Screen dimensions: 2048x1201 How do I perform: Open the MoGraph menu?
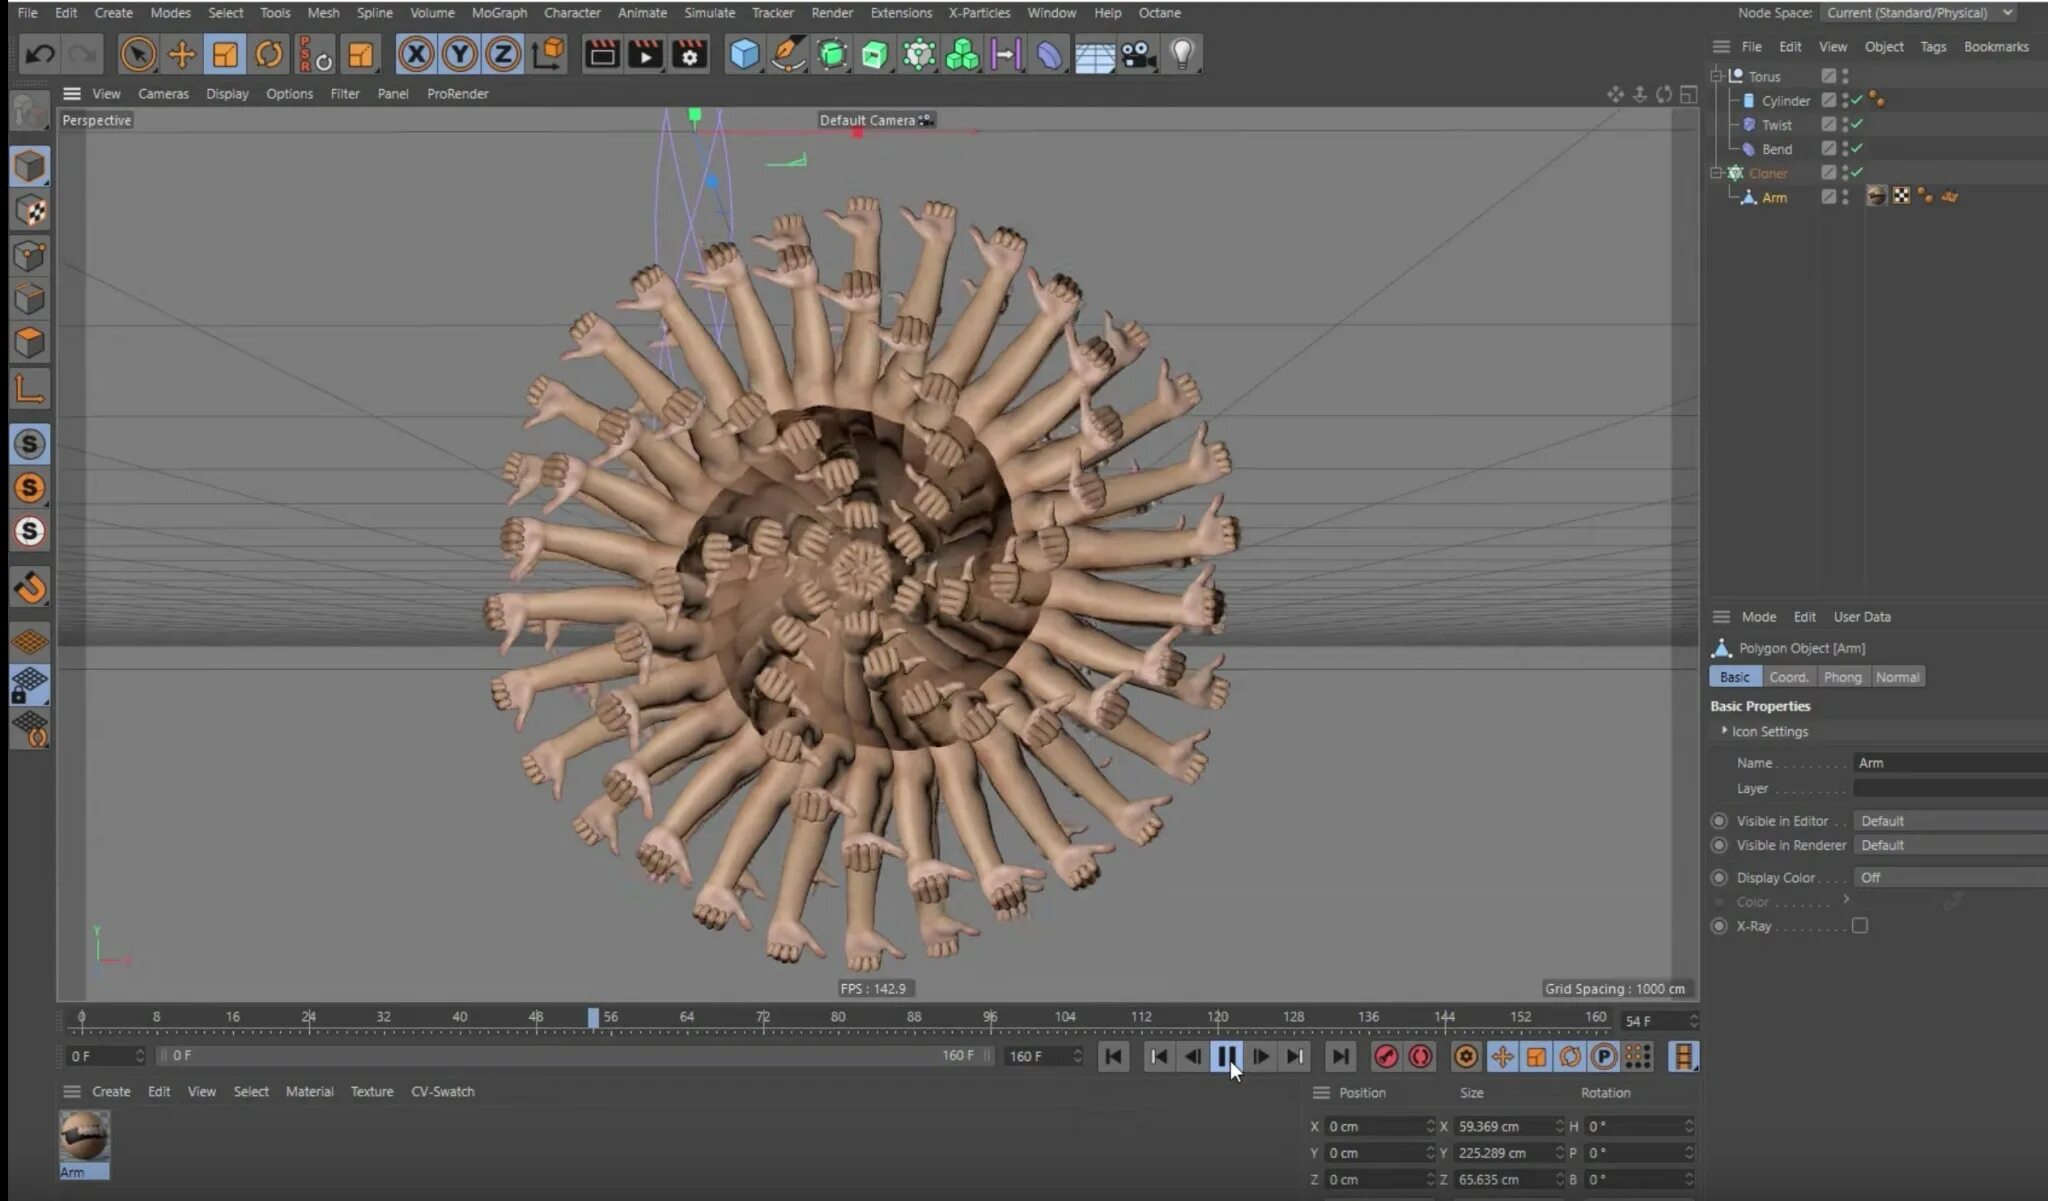[x=498, y=13]
